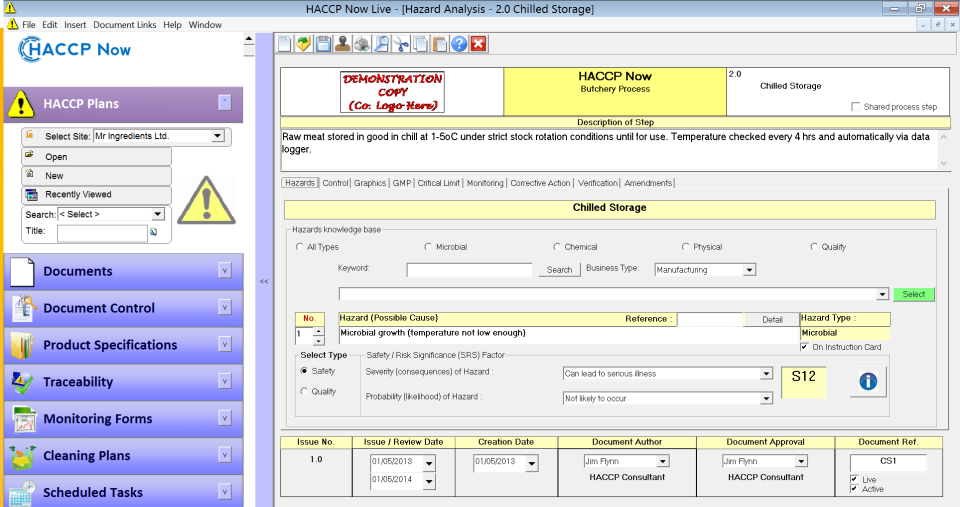The width and height of the screenshot is (960, 507).
Task: Click the Keyword input field
Action: click(470, 270)
